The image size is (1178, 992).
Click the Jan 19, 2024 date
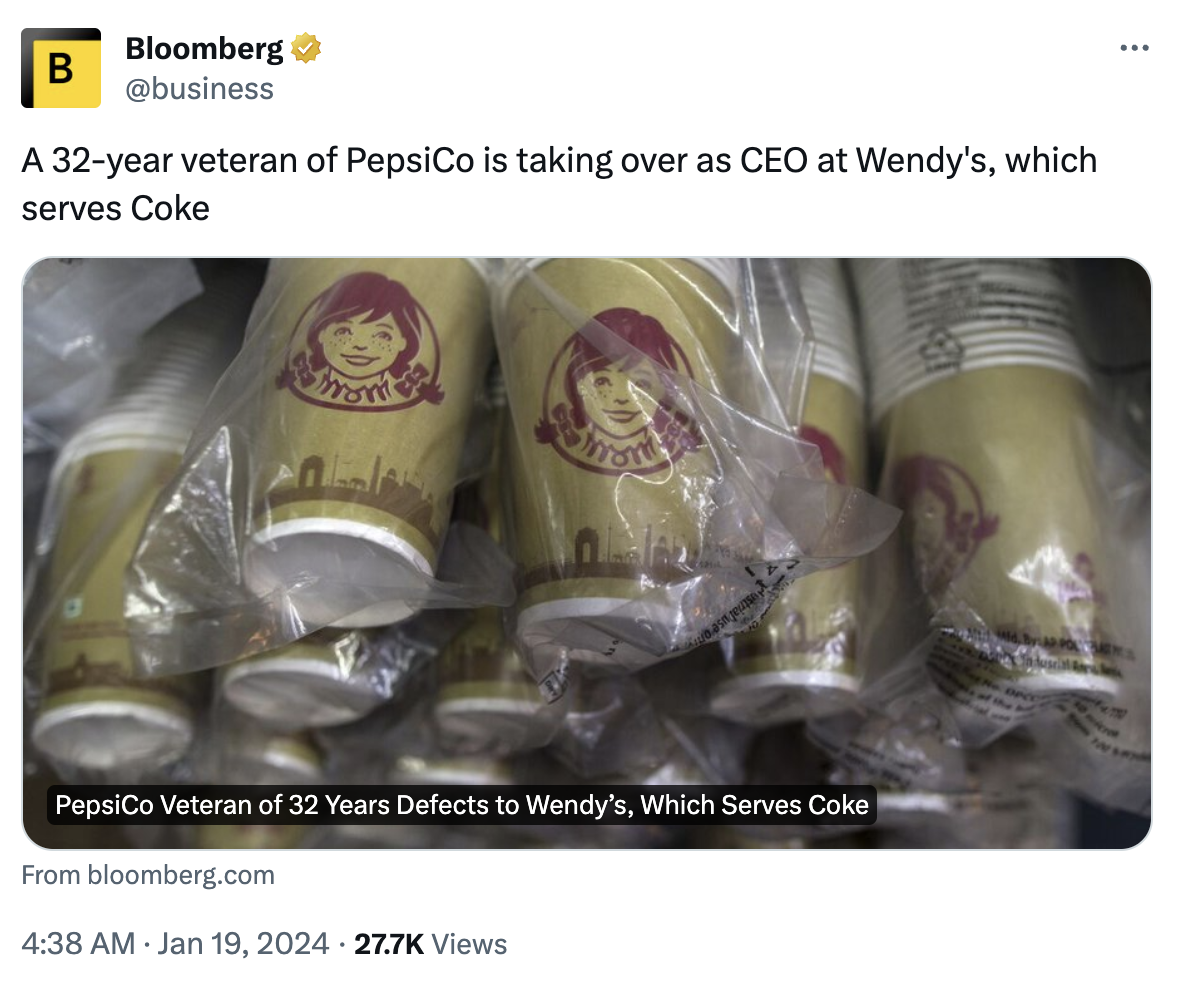[243, 943]
